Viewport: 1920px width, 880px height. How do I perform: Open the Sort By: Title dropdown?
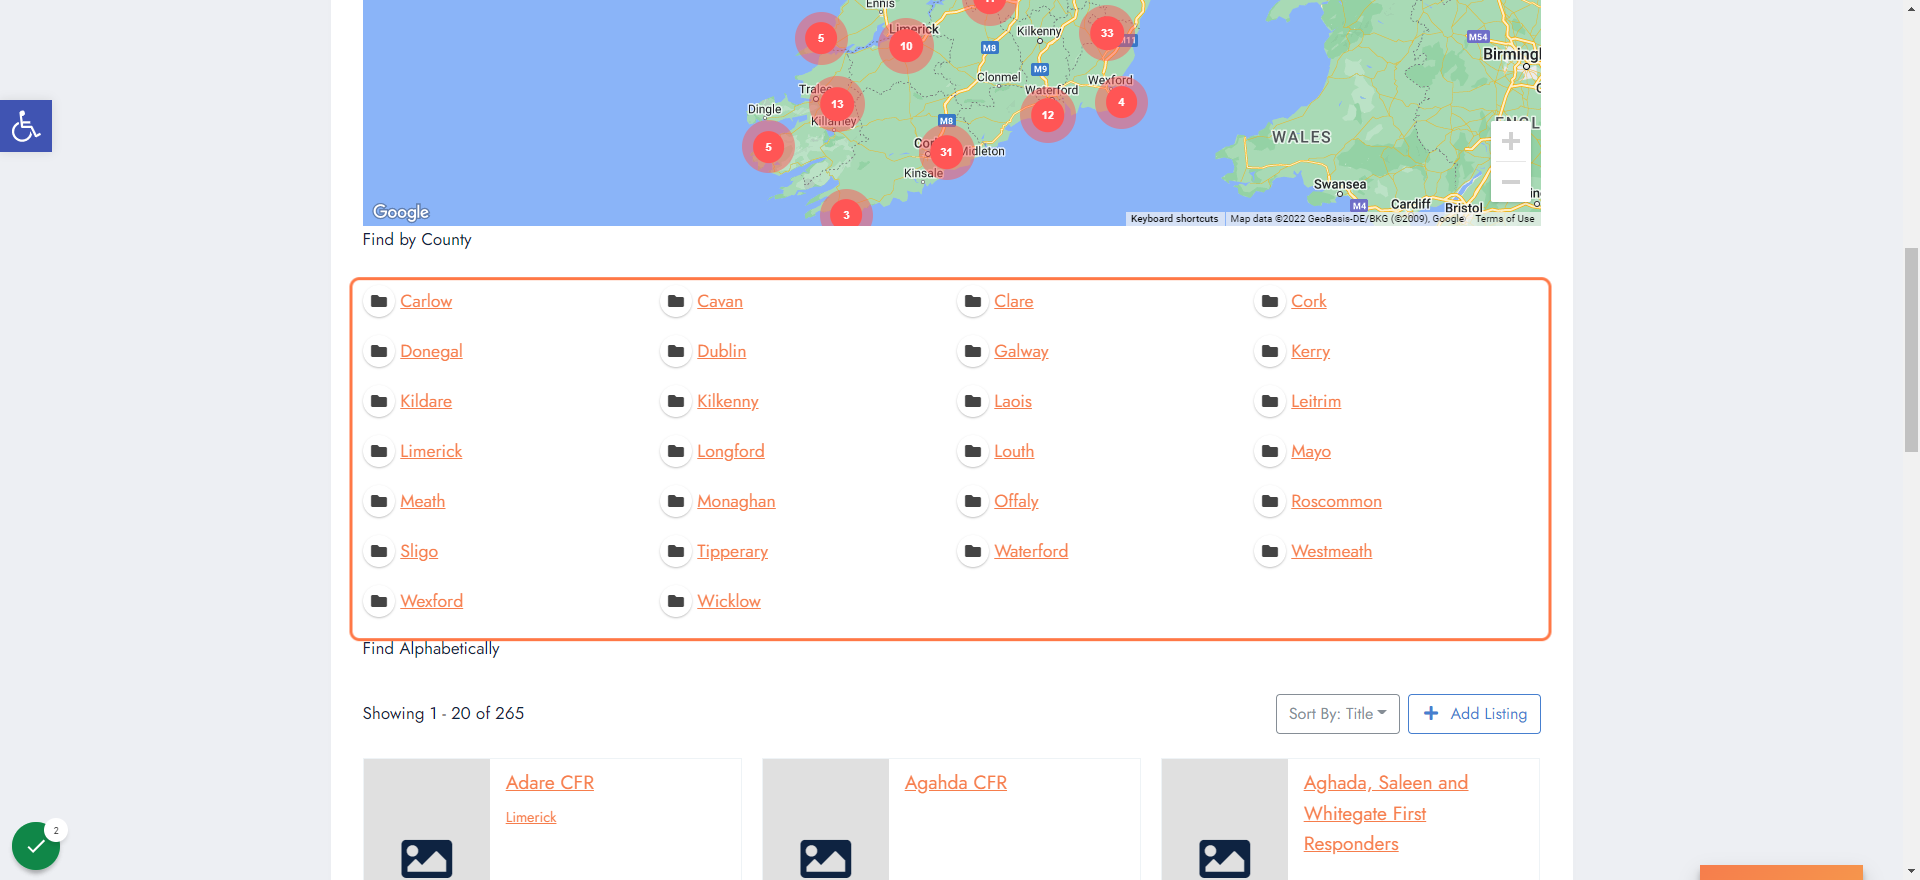1337,714
